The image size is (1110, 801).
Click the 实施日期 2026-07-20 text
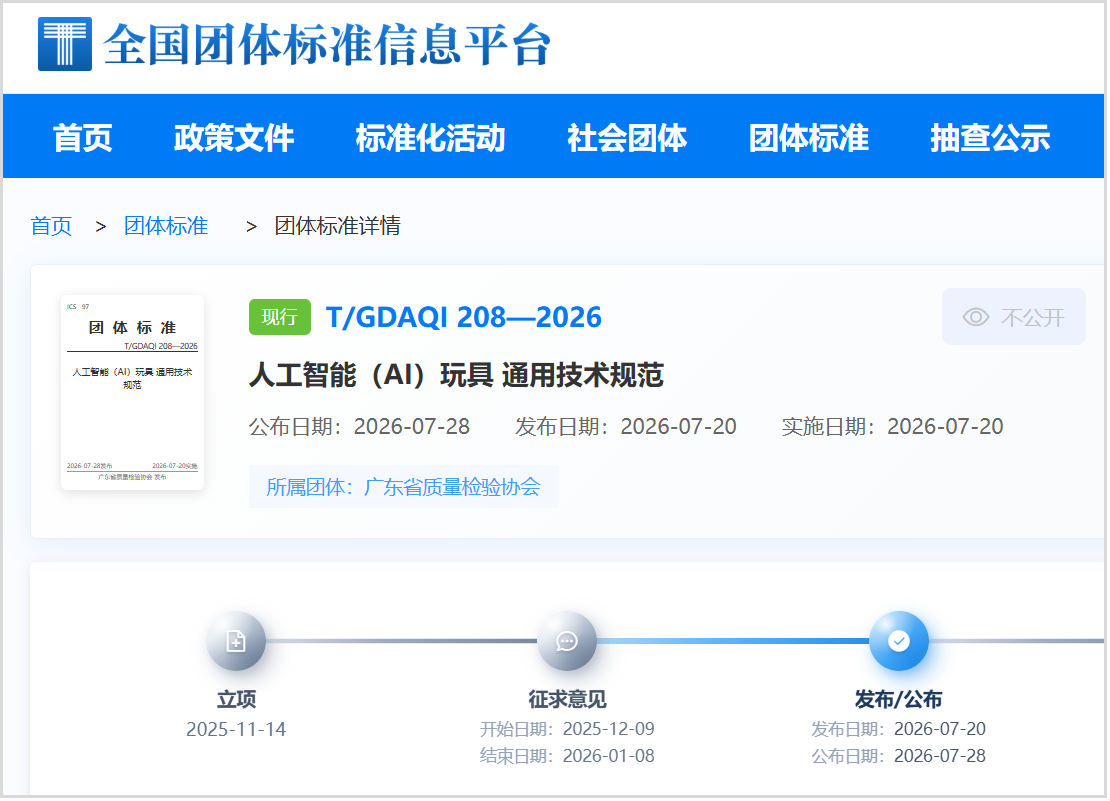click(x=893, y=427)
